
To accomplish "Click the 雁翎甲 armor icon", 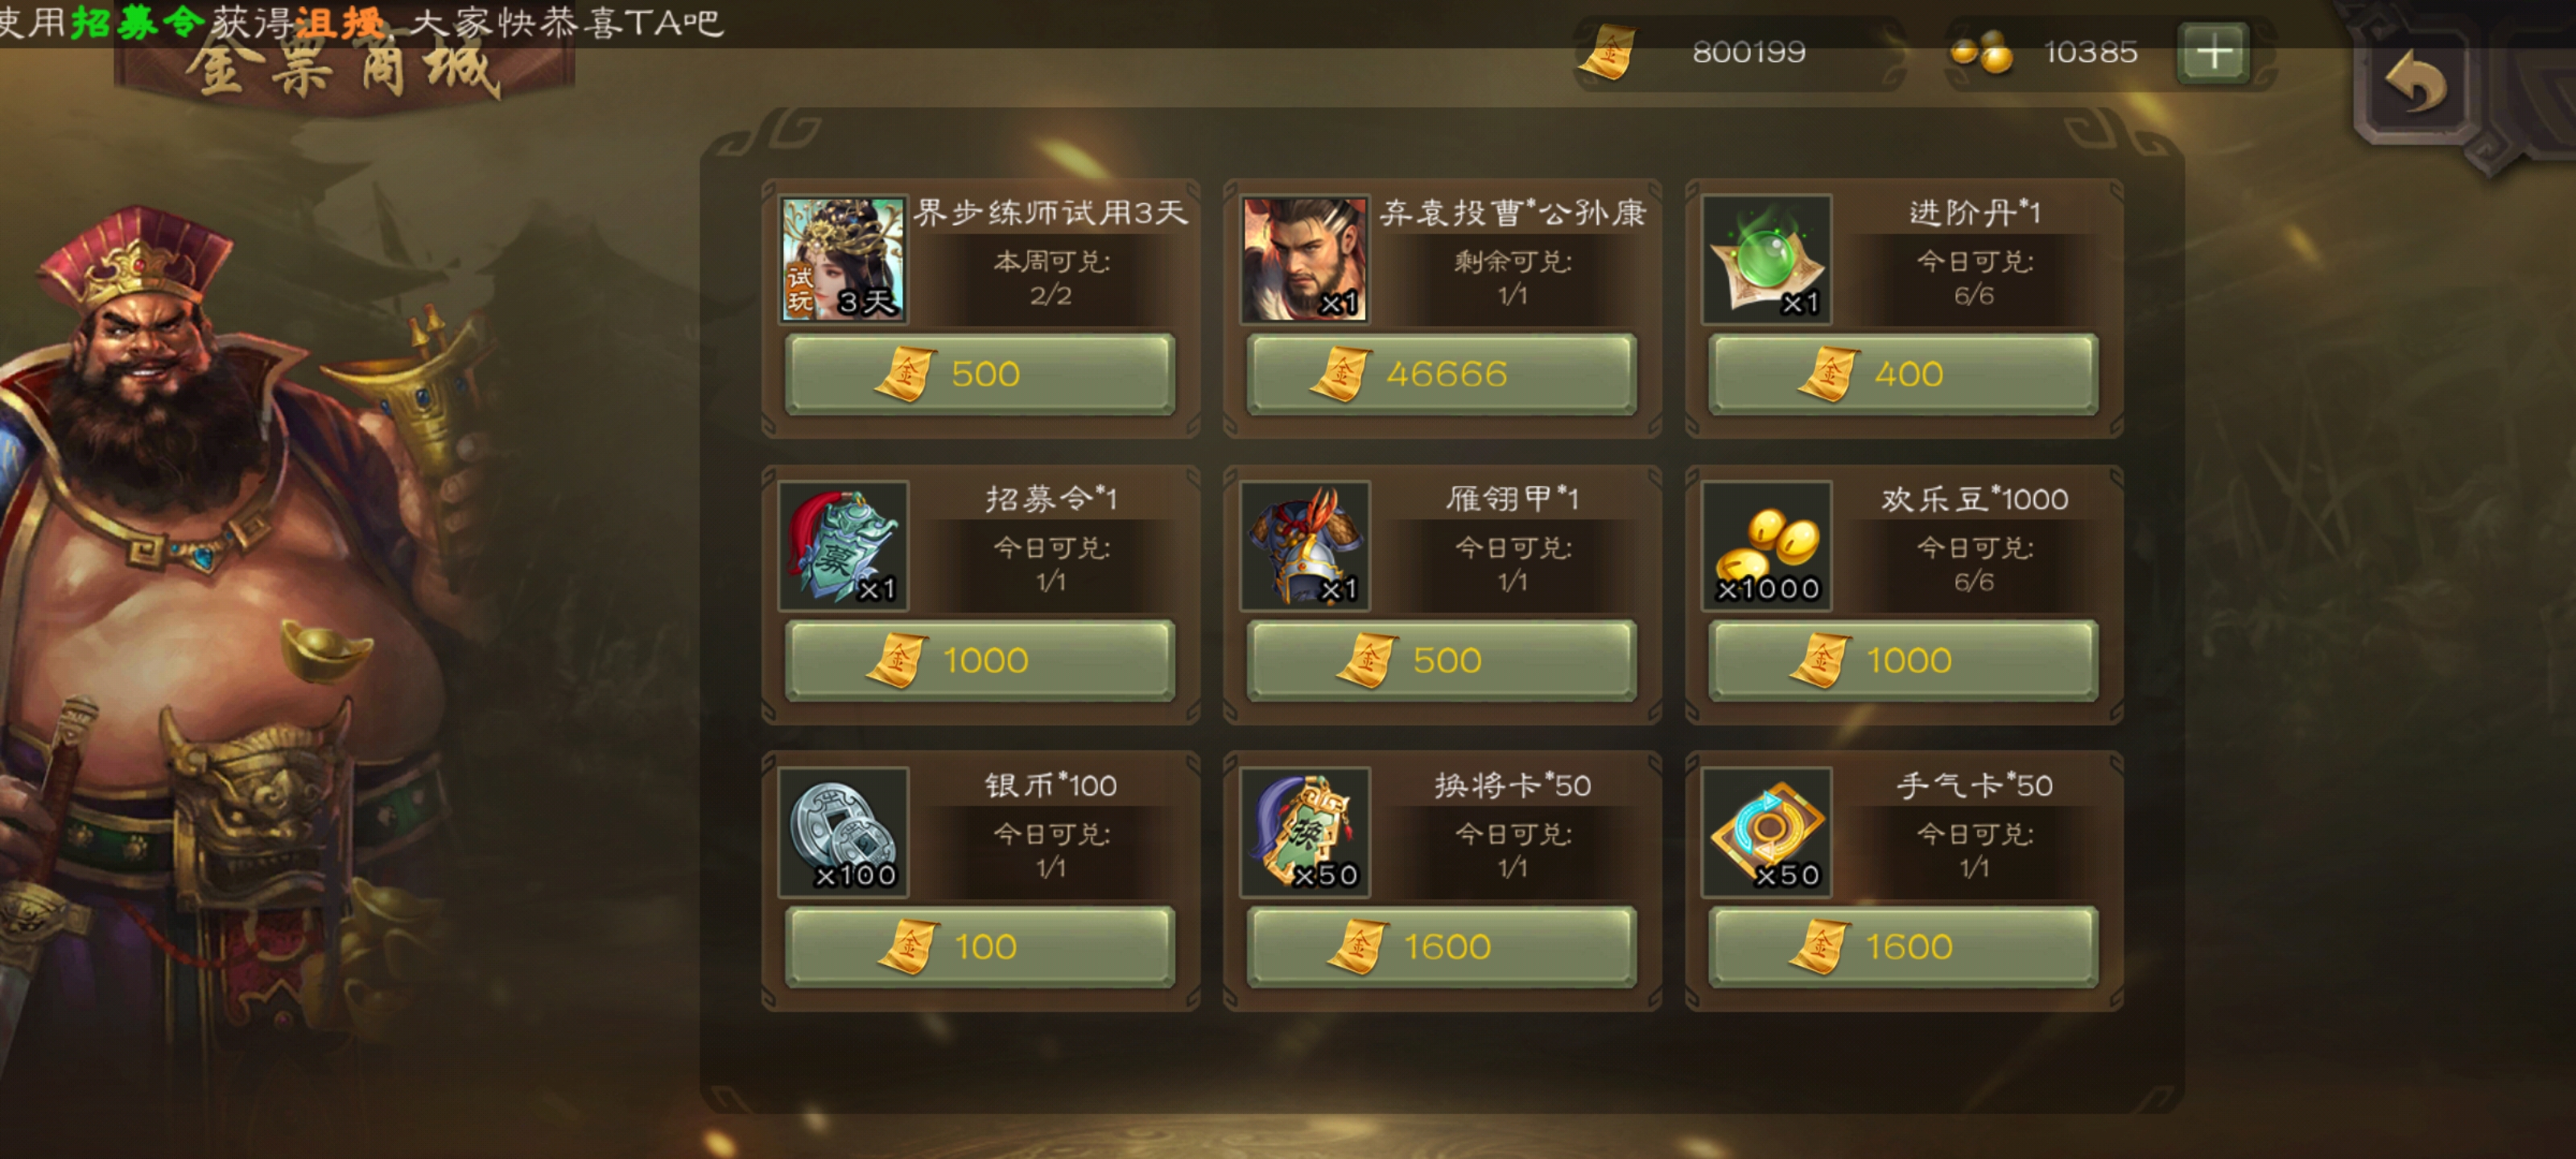I will [x=1304, y=545].
